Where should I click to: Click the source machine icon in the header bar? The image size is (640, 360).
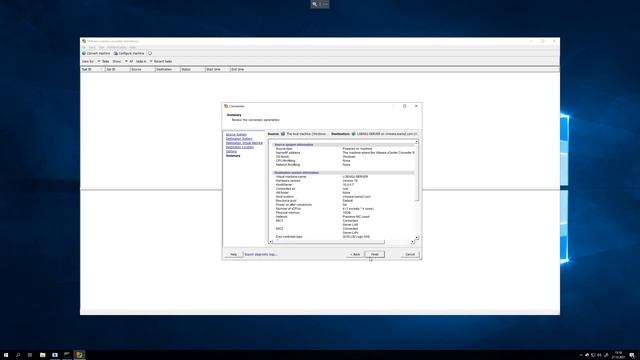[283, 134]
